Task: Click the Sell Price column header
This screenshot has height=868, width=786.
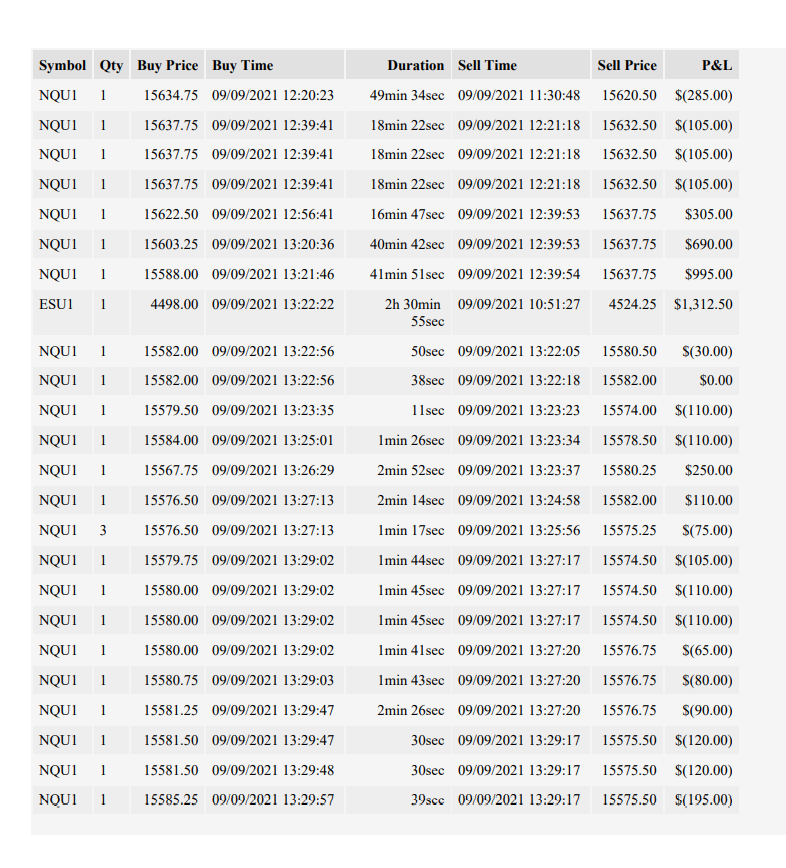Action: click(627, 65)
